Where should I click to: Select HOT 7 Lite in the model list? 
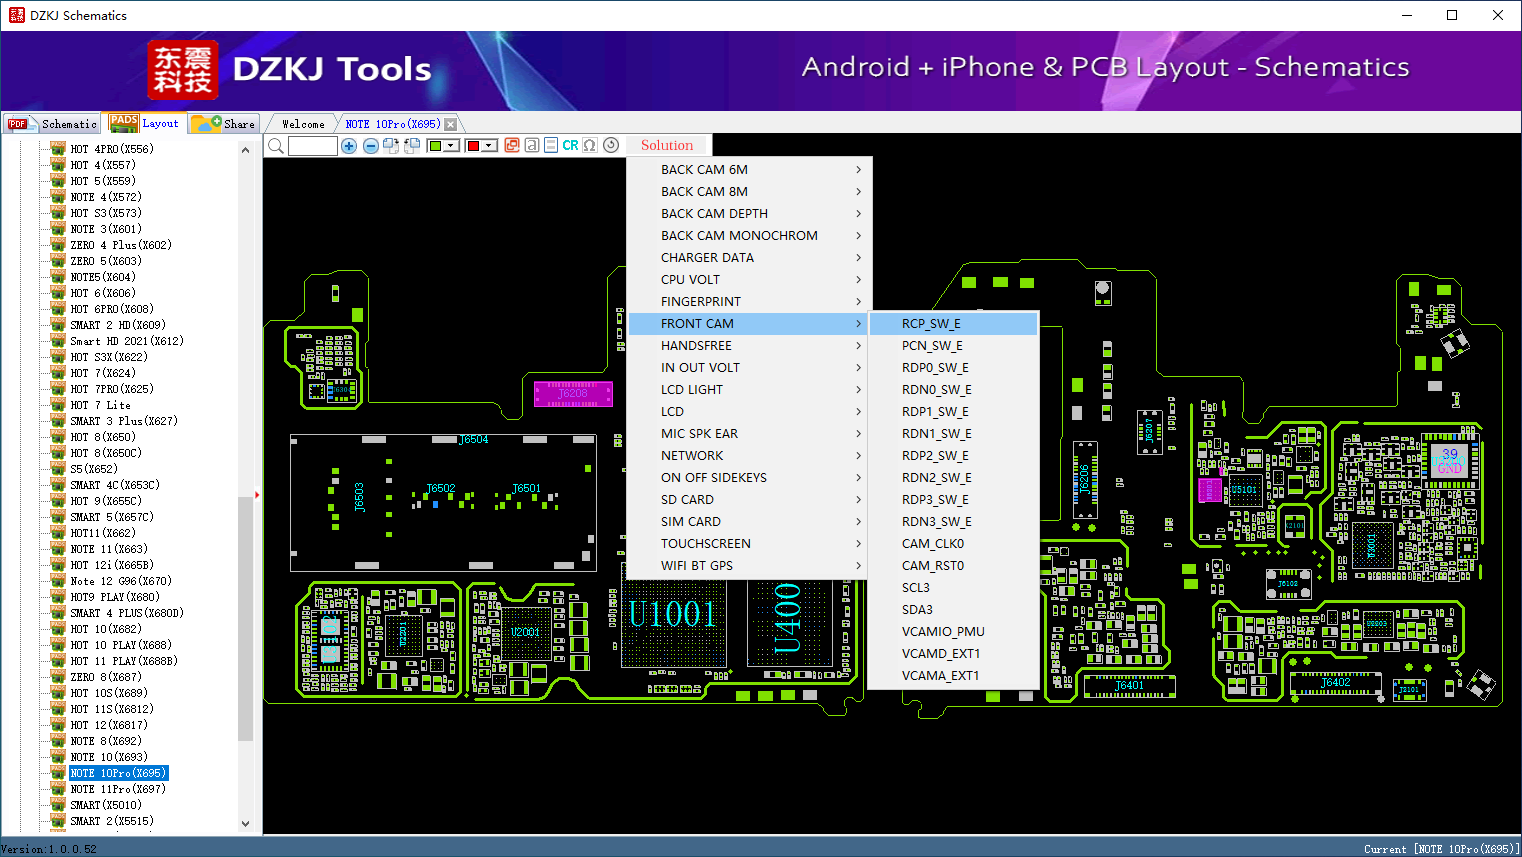(100, 405)
